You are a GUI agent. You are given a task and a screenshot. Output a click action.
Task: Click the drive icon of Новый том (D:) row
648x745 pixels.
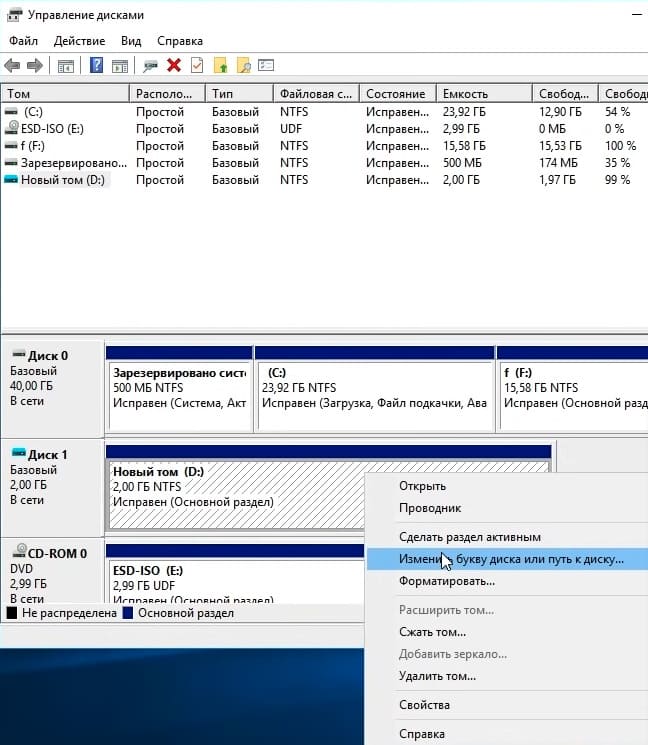[x=10, y=180]
